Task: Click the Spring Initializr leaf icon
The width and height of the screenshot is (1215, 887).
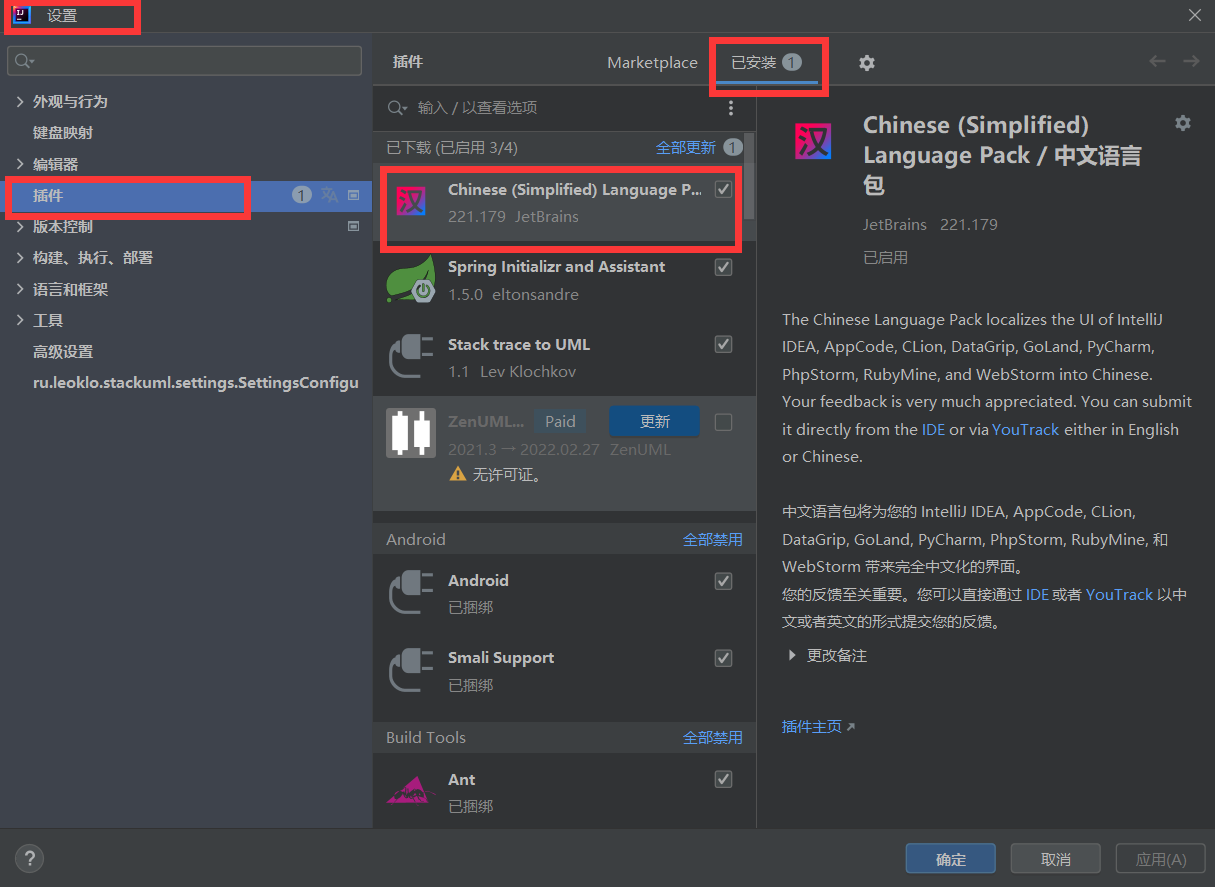Action: coord(410,280)
